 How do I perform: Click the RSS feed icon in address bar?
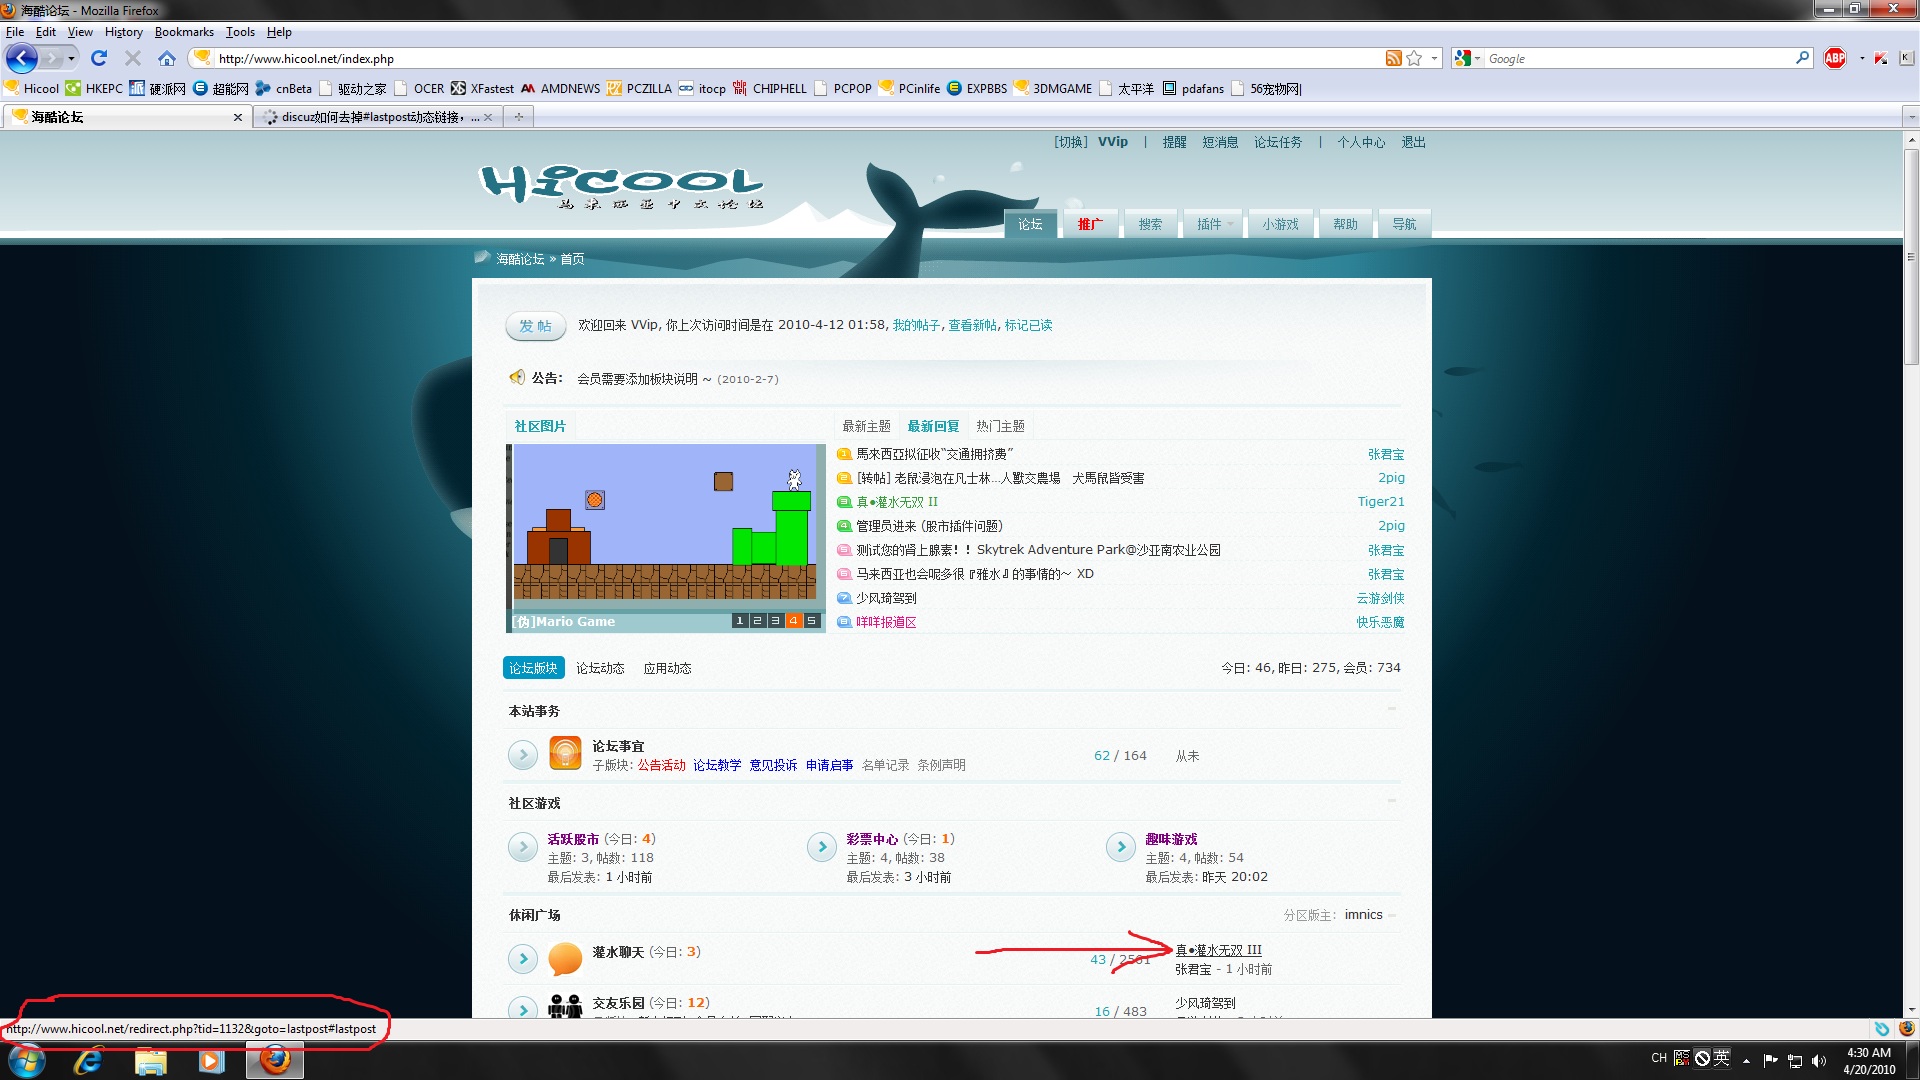pyautogui.click(x=1393, y=58)
